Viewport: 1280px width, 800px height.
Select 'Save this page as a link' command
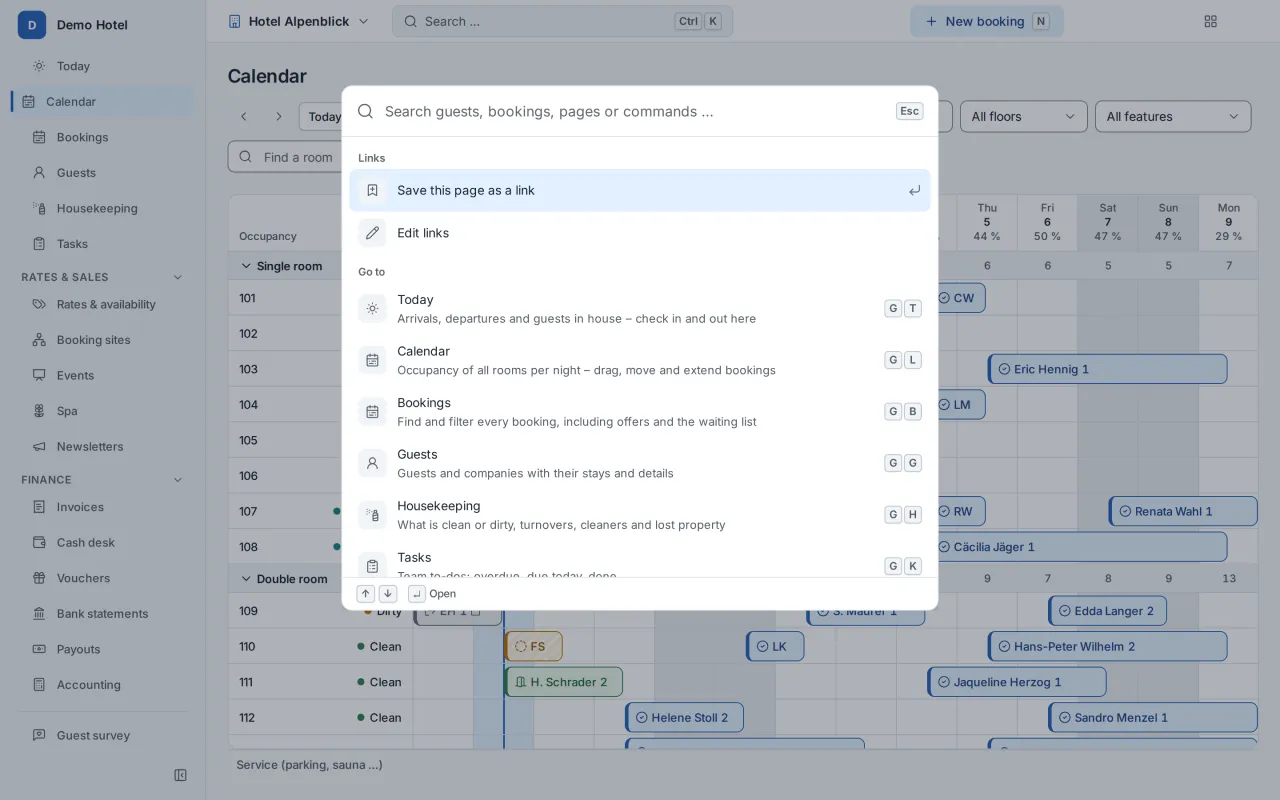click(640, 190)
